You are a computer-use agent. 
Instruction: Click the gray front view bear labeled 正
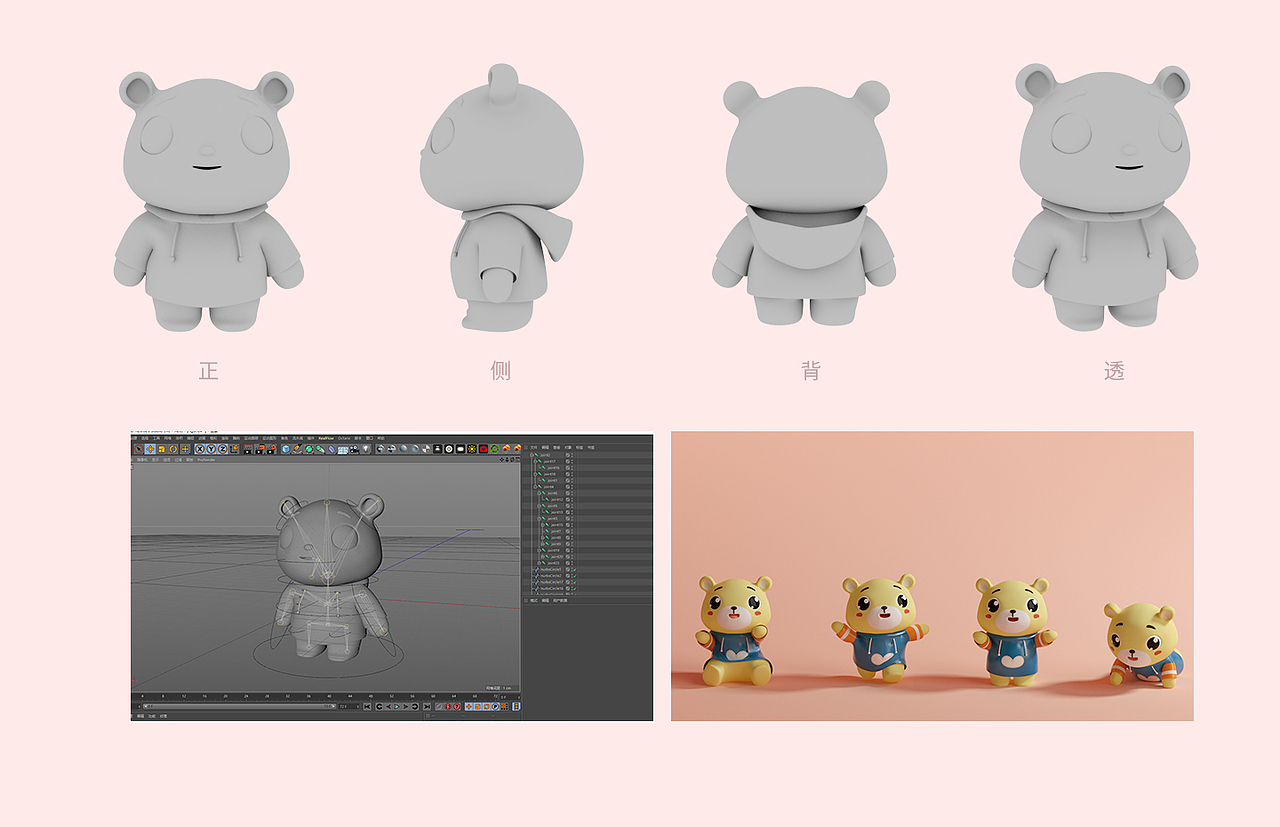tap(209, 200)
